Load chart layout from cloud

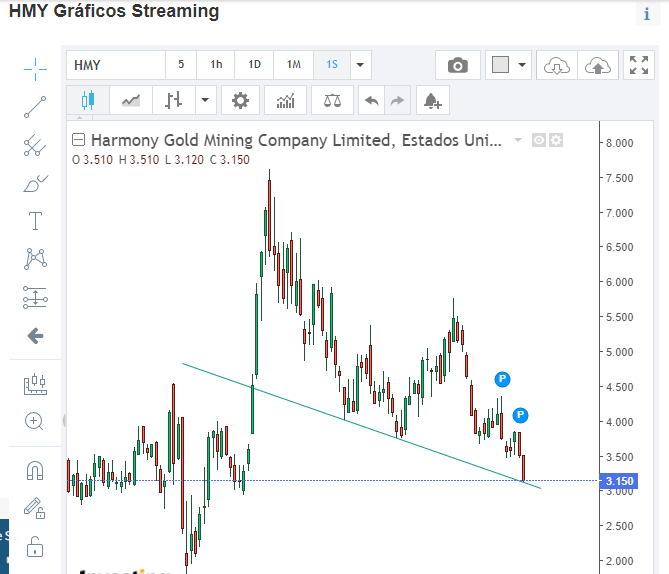557,65
